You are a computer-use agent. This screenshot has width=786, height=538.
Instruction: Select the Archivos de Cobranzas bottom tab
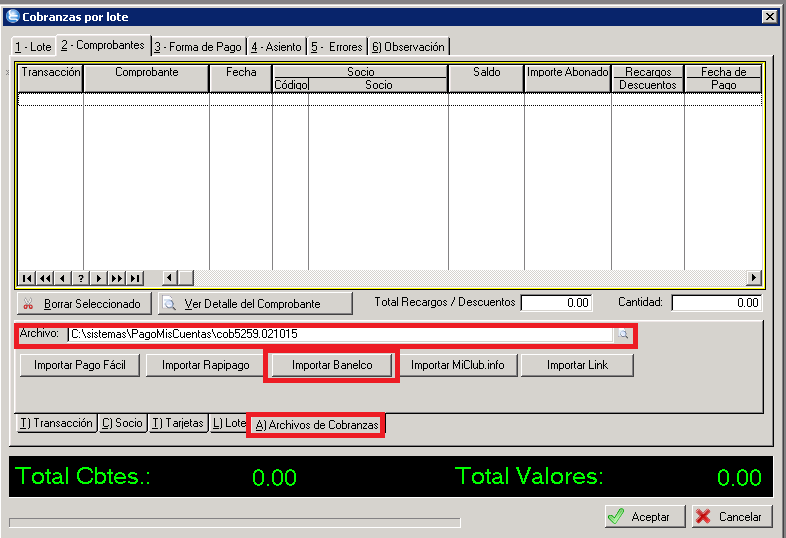click(x=317, y=425)
